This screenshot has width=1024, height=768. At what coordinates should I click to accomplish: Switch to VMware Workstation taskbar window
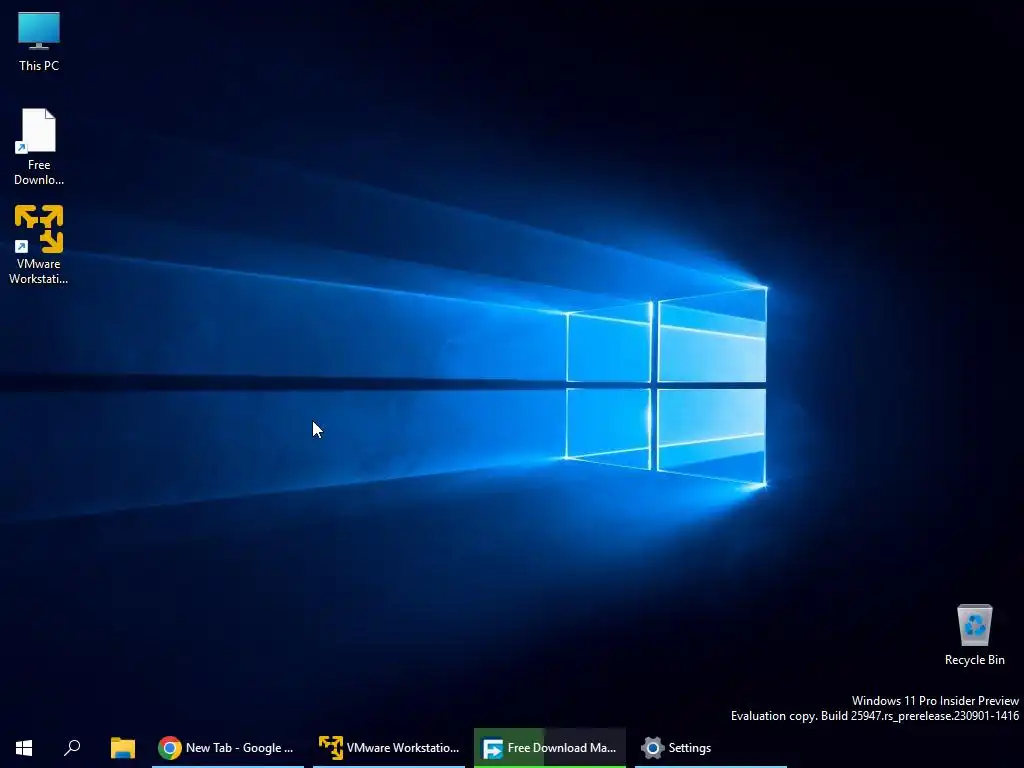[389, 748]
